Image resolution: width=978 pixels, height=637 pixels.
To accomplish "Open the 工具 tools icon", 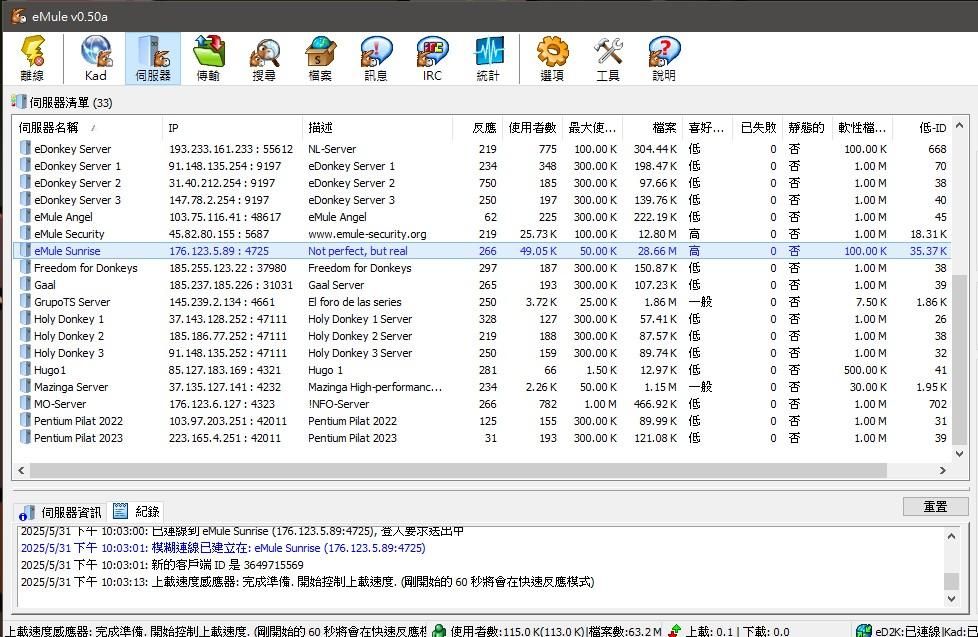I will click(x=608, y=58).
